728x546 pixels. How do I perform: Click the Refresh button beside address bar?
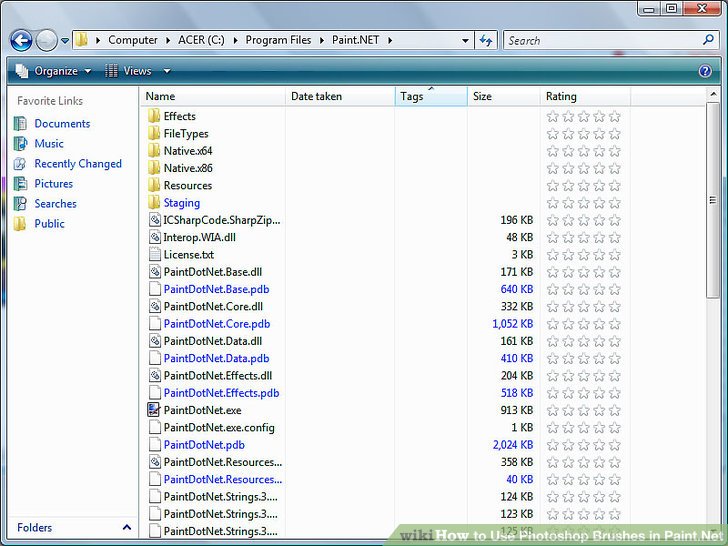click(486, 41)
